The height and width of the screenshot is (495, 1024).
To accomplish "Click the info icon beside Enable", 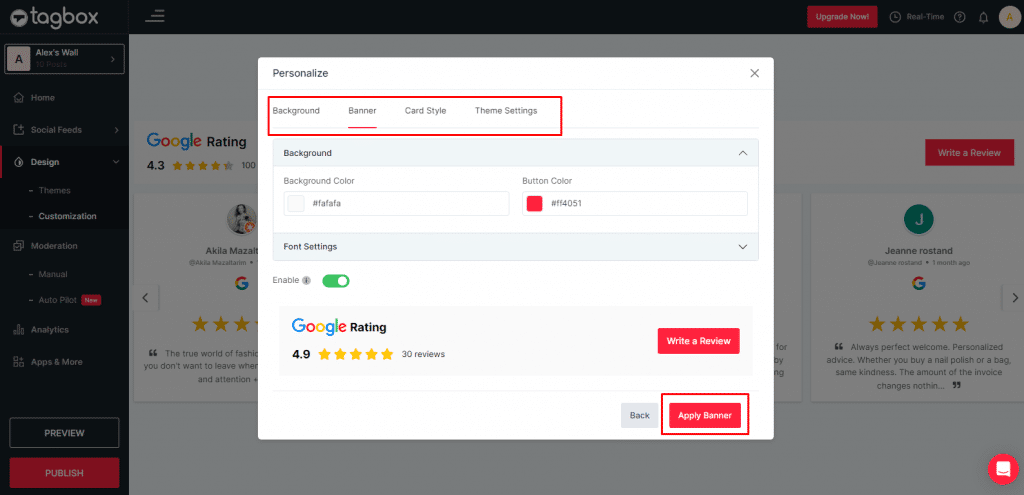I will (306, 281).
